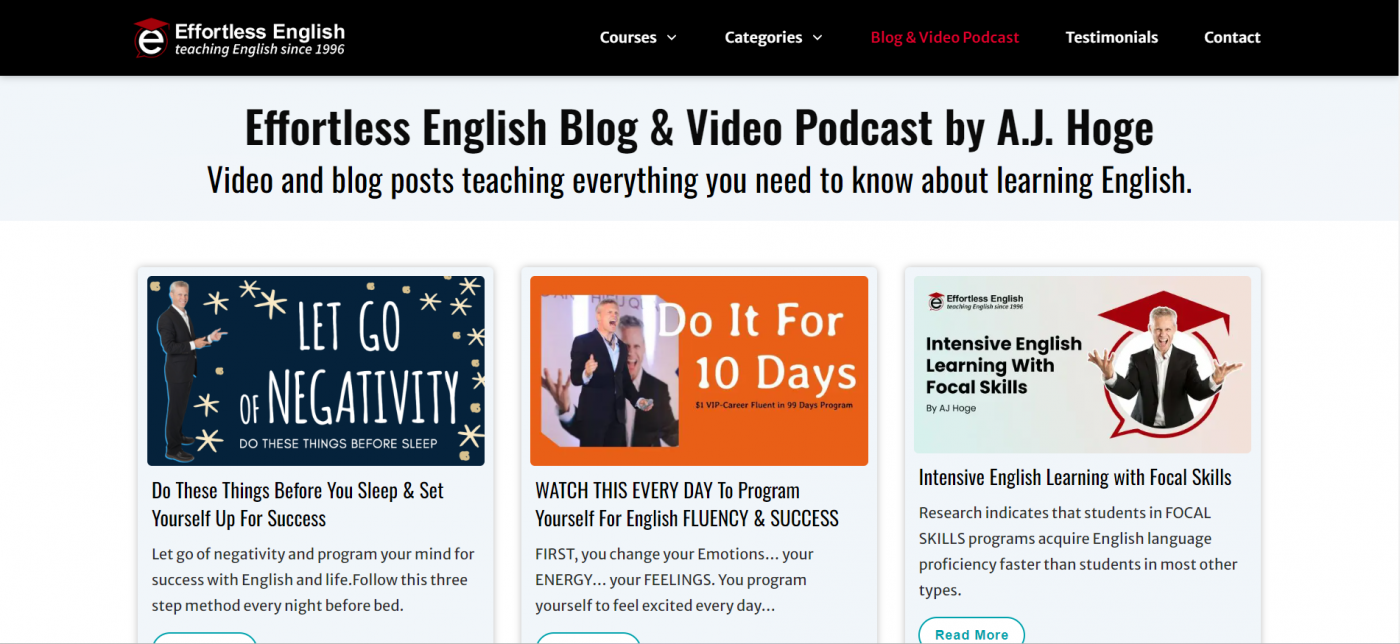Image resolution: width=1400 pixels, height=644 pixels.
Task: Open the Contact page
Action: coord(1232,37)
